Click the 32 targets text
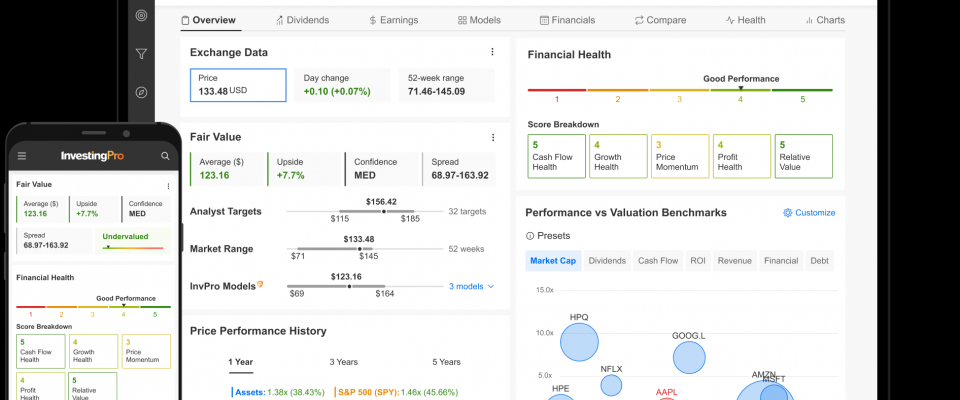 467,211
